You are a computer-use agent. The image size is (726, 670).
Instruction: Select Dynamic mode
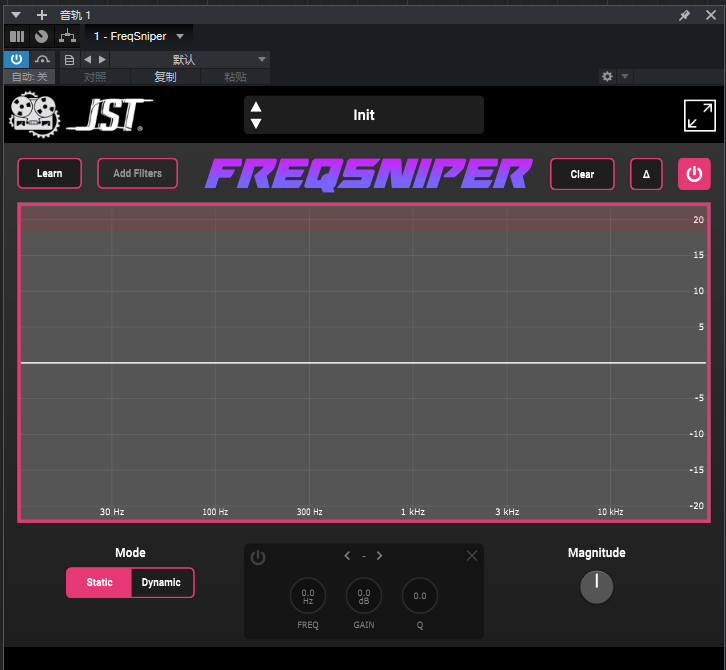161,582
